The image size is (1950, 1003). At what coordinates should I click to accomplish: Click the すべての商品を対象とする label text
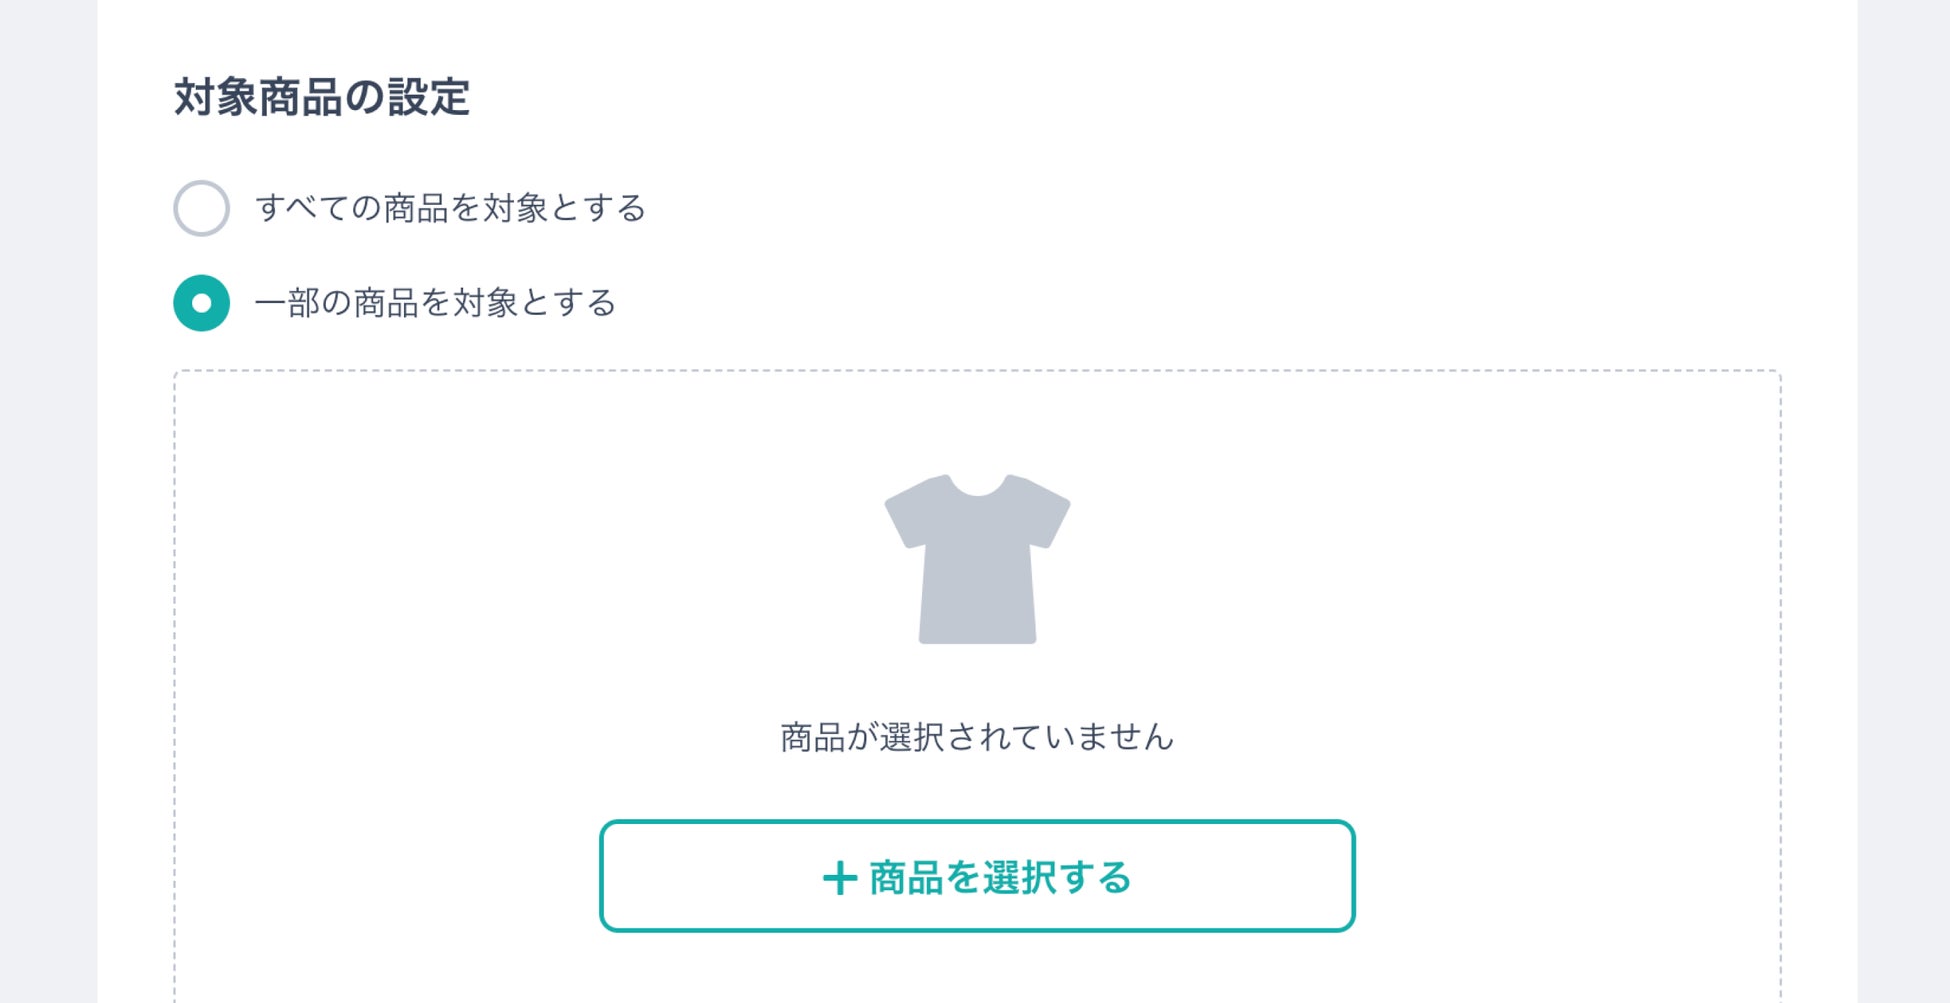[x=450, y=208]
